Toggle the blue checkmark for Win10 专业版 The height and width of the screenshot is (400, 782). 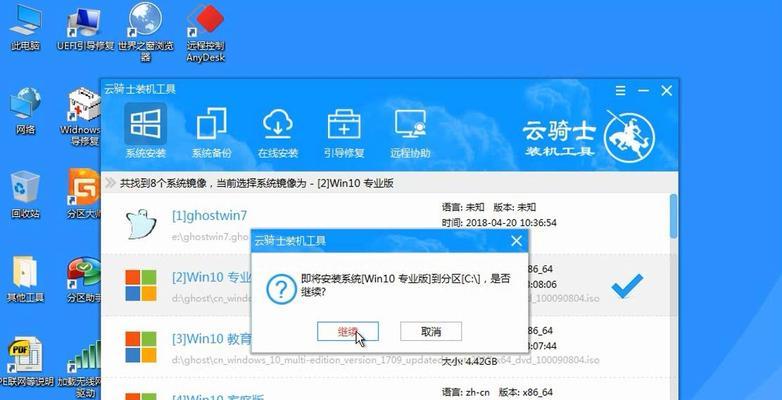[x=627, y=286]
